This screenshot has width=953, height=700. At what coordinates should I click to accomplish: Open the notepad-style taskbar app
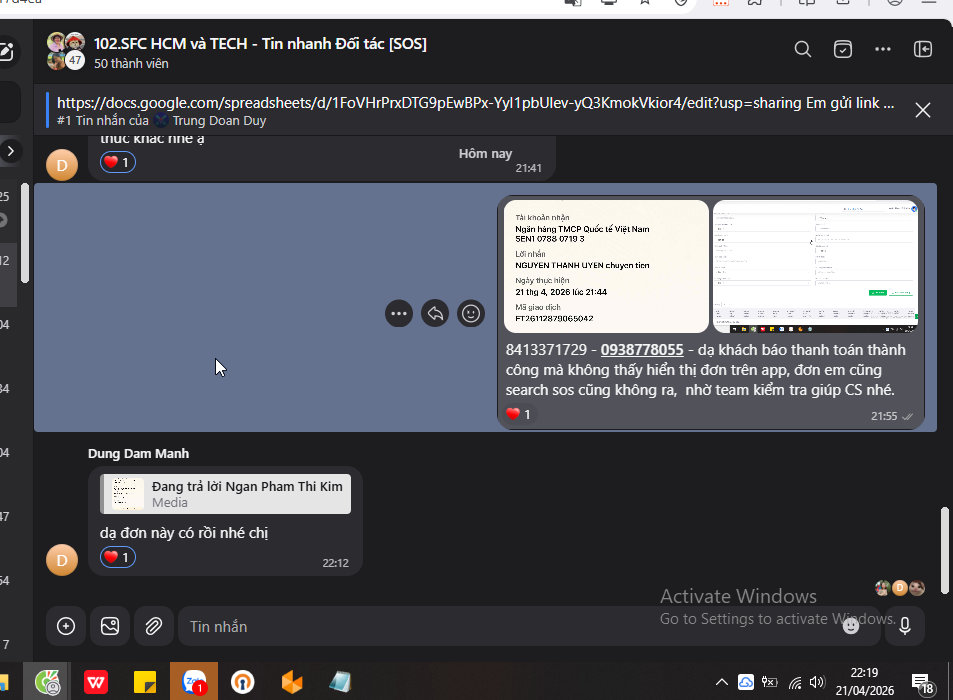(x=340, y=682)
